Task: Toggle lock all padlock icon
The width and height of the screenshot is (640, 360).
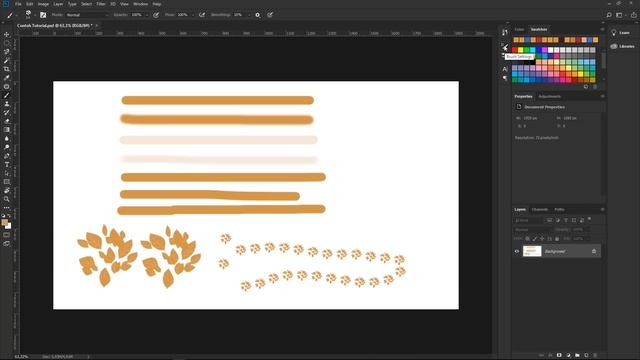Action: pyautogui.click(x=557, y=238)
